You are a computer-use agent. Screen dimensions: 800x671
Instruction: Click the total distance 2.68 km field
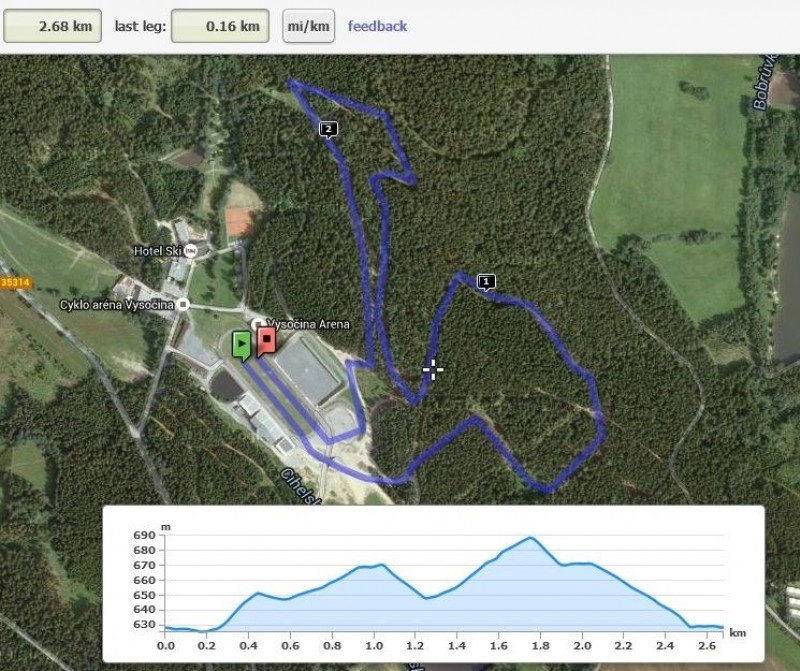point(53,26)
